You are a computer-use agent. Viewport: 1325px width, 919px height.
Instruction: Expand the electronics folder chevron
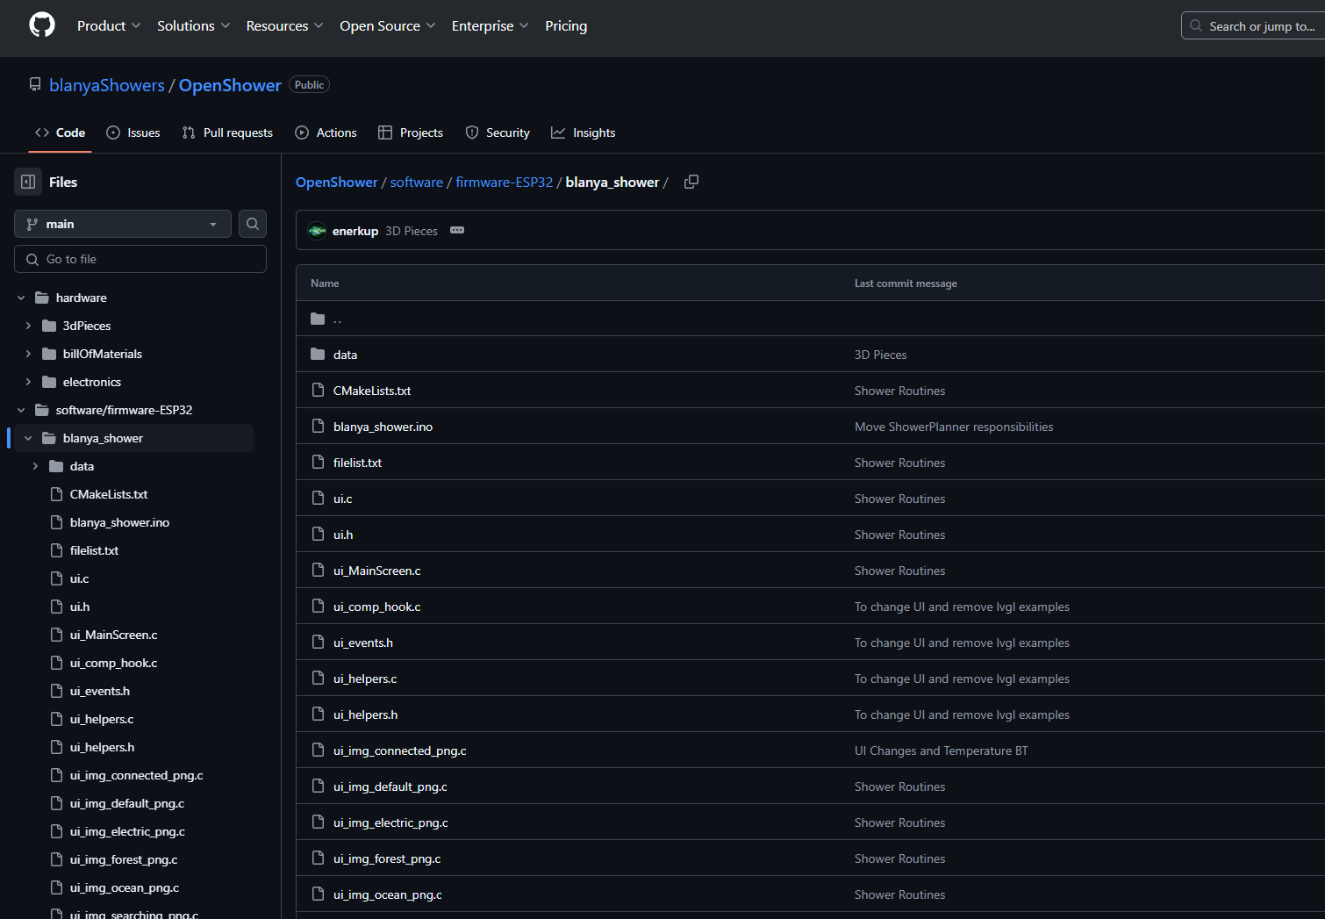[x=28, y=382]
